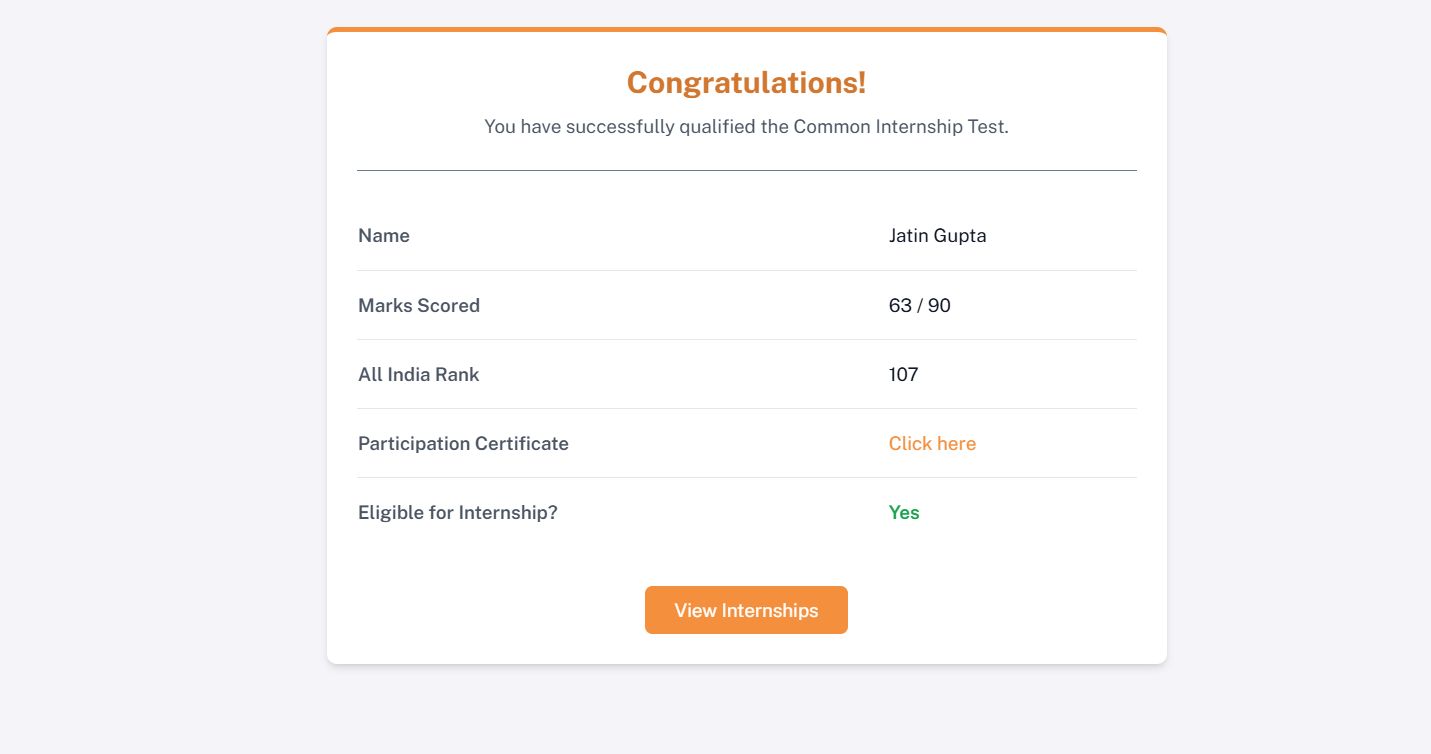The width and height of the screenshot is (1431, 754).
Task: Click the Eligible for Internship? label
Action: pyautogui.click(x=457, y=512)
